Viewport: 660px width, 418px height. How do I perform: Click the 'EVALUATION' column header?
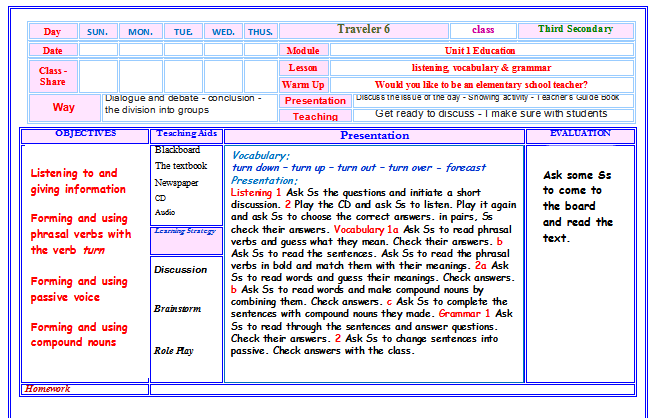(x=580, y=136)
